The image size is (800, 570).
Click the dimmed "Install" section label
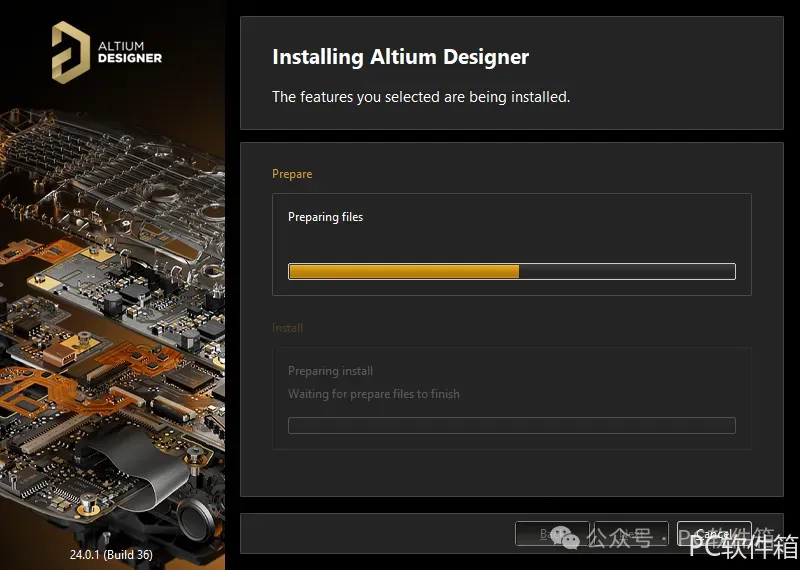point(288,328)
